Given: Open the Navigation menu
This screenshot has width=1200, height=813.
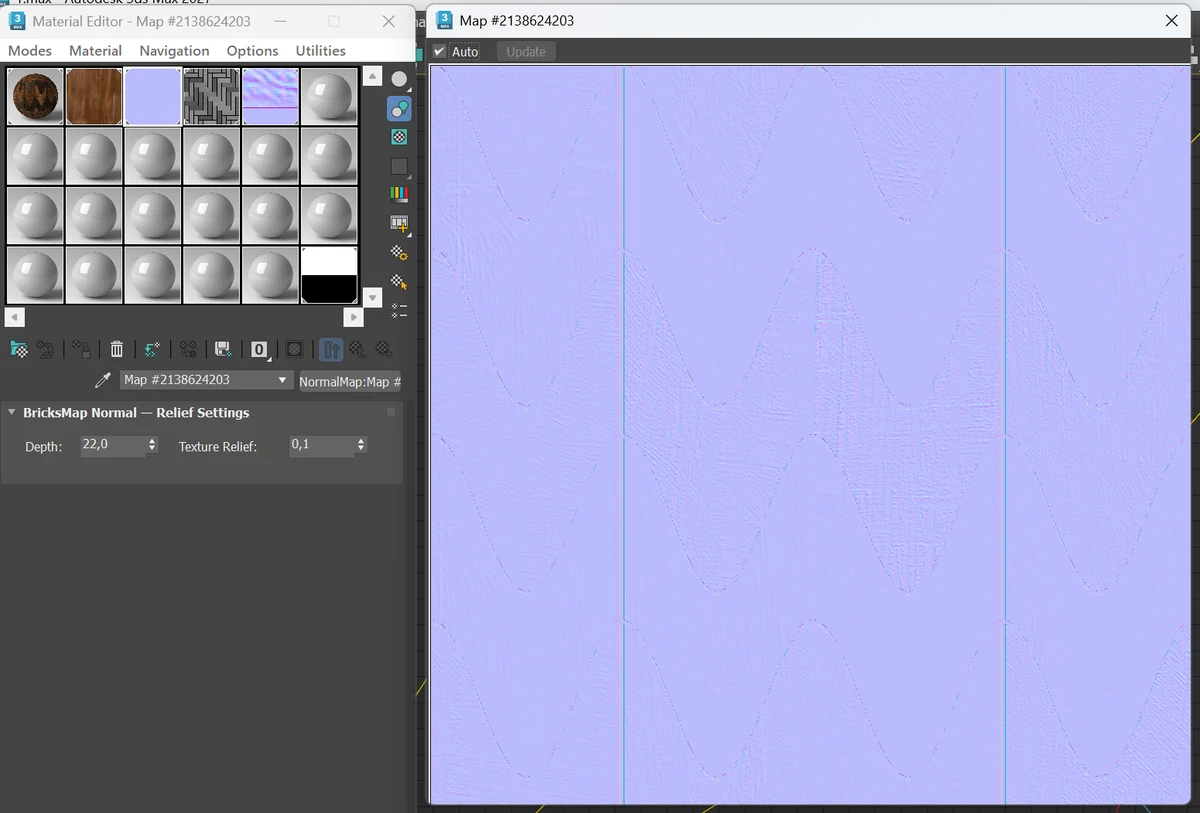Looking at the screenshot, I should 174,50.
